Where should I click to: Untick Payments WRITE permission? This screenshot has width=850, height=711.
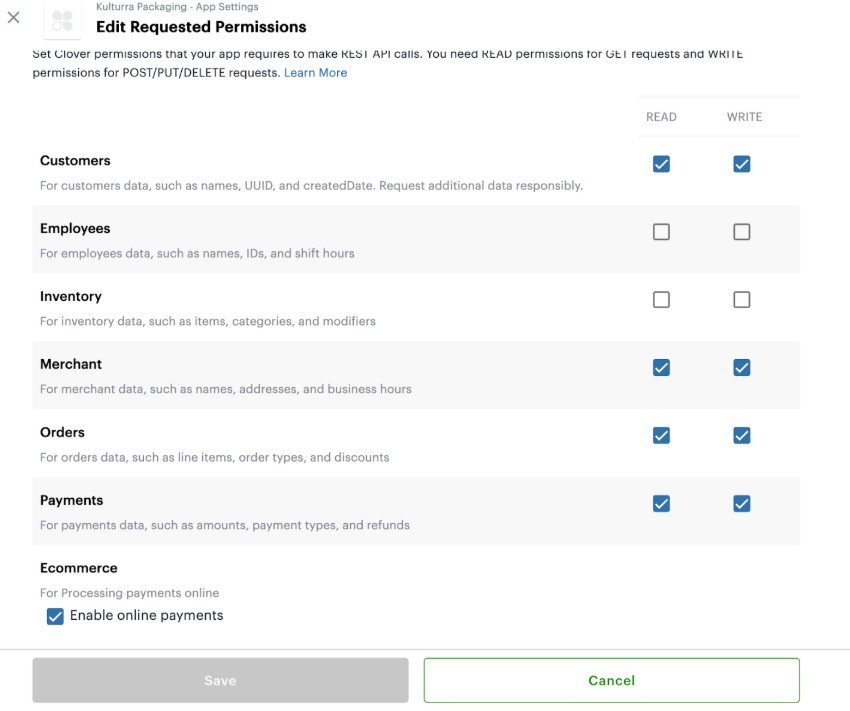pos(741,504)
